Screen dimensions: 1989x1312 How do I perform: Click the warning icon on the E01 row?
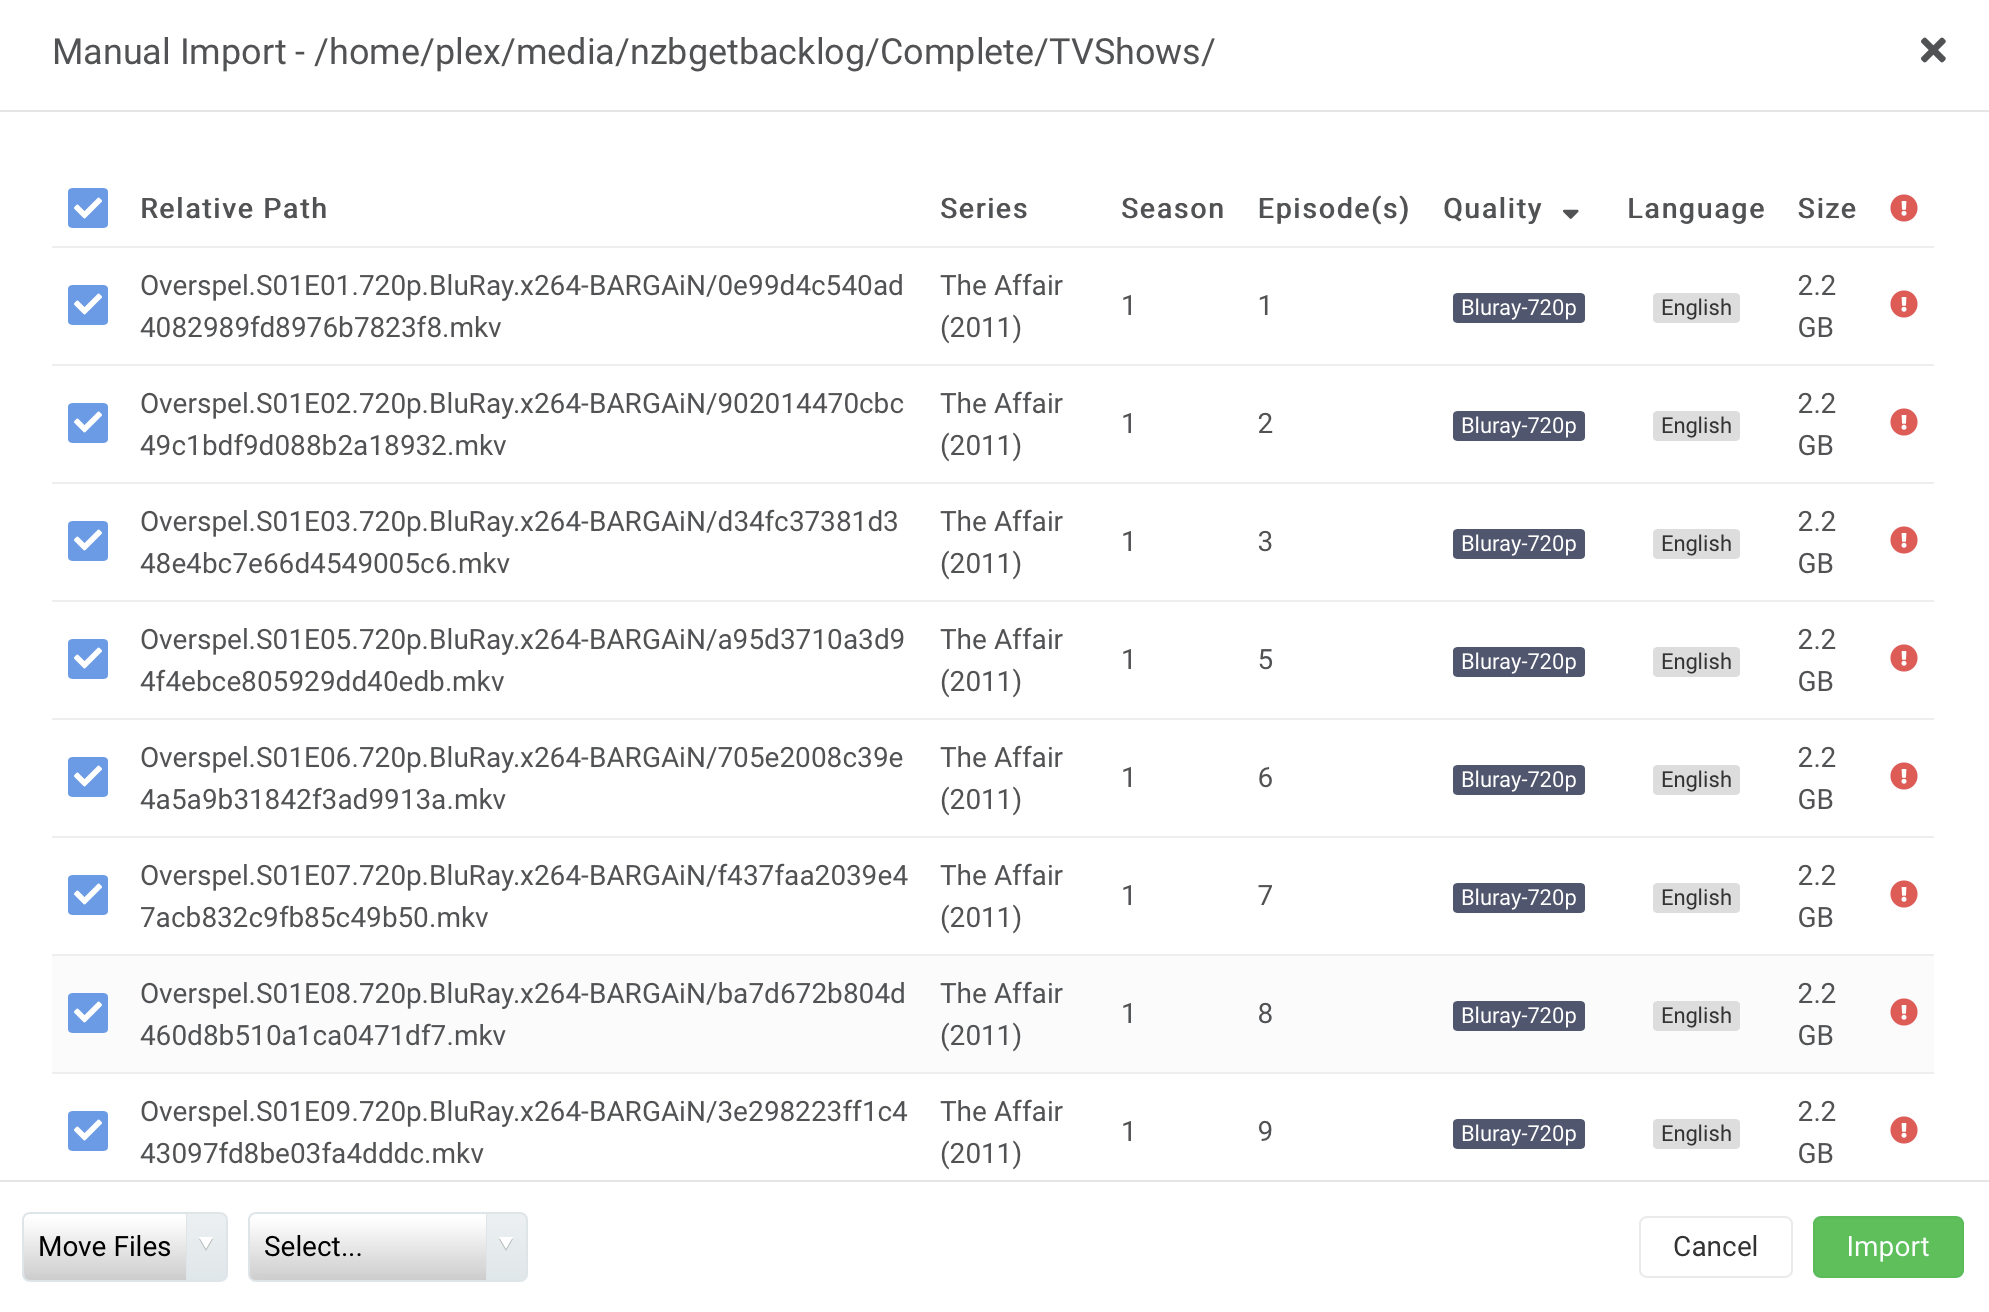click(1904, 306)
